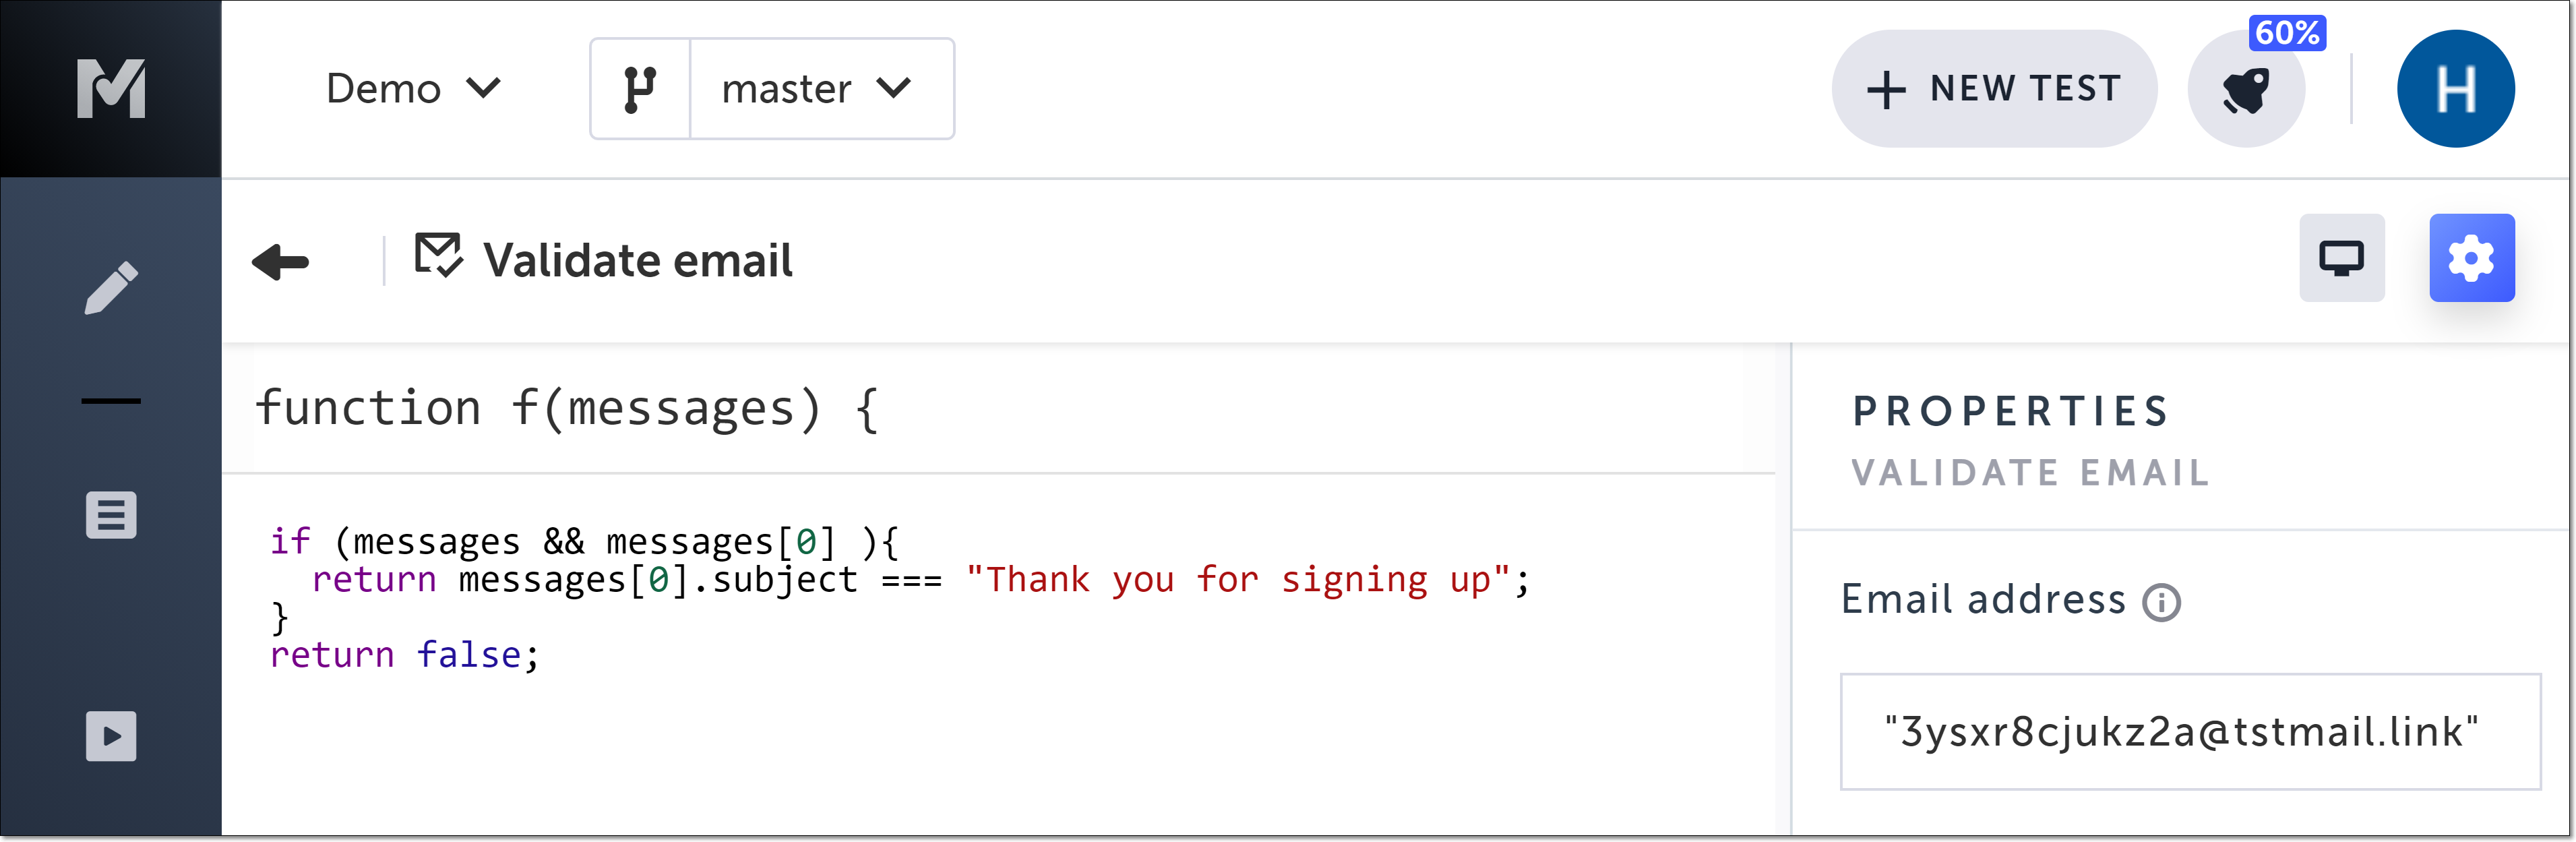Open the document list sidebar icon
The height and width of the screenshot is (842, 2576).
click(x=111, y=515)
